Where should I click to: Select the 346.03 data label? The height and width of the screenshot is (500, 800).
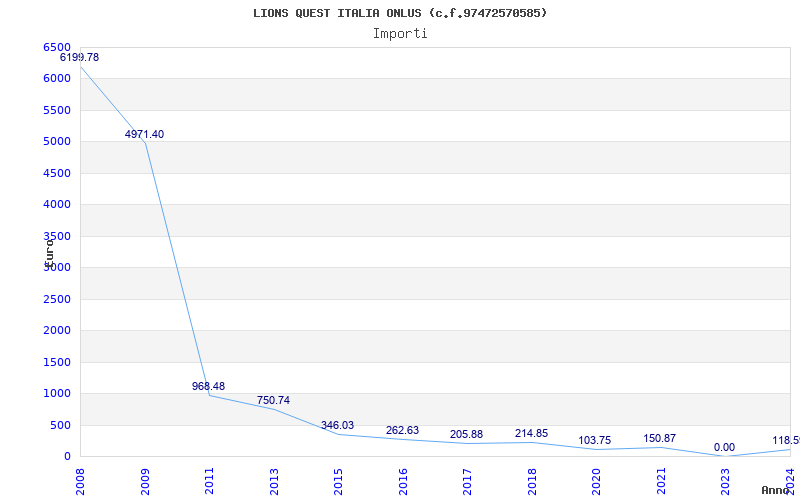coord(337,426)
